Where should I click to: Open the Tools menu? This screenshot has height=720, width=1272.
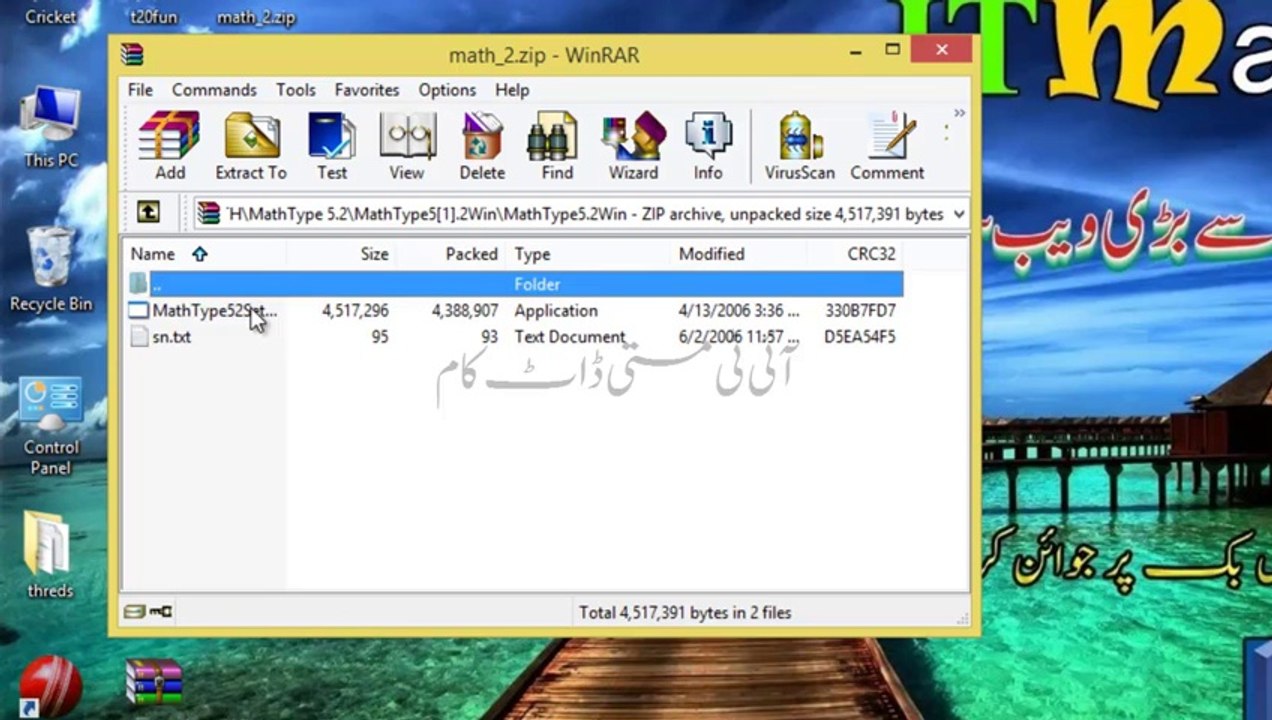point(296,90)
